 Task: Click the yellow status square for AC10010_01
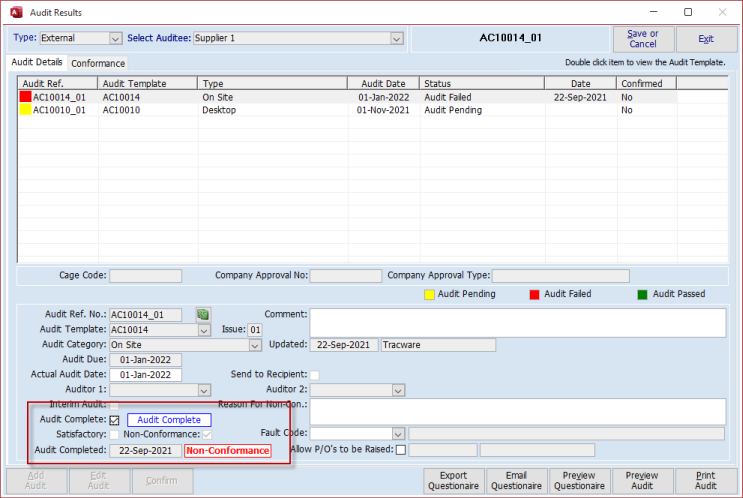[25, 110]
